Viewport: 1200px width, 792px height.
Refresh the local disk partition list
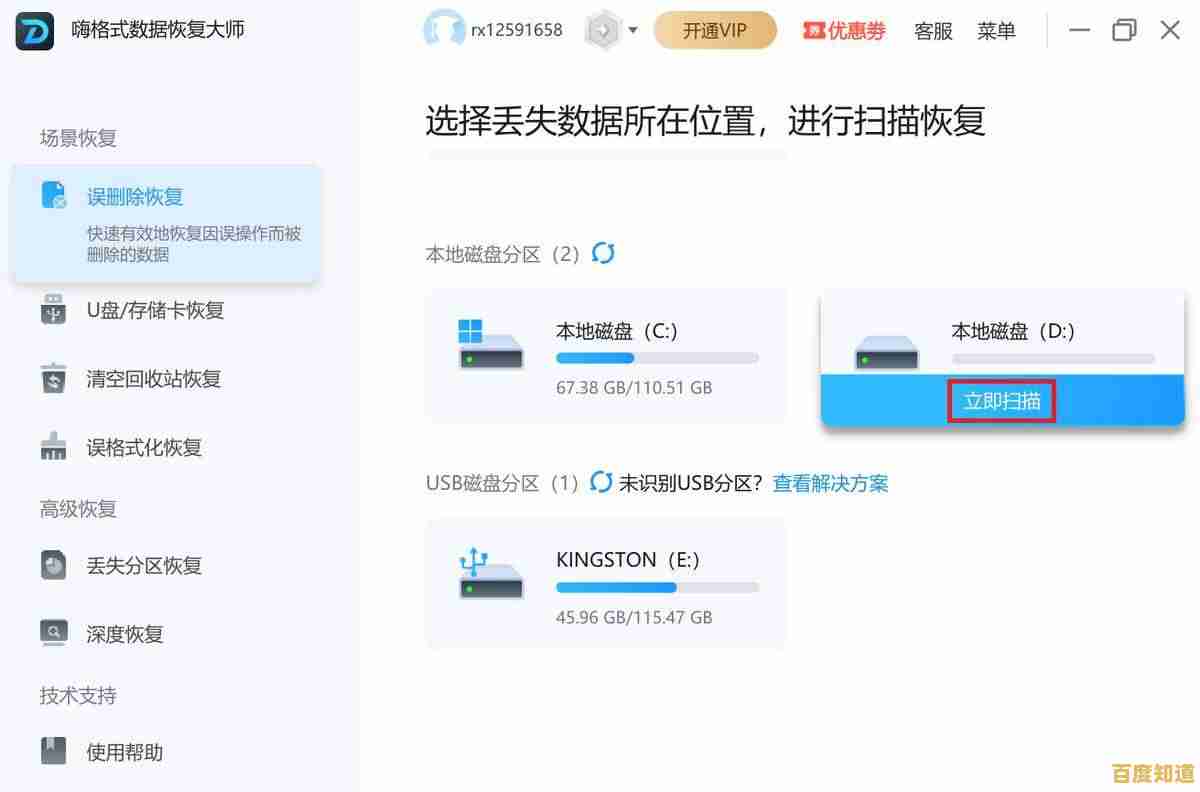point(603,254)
